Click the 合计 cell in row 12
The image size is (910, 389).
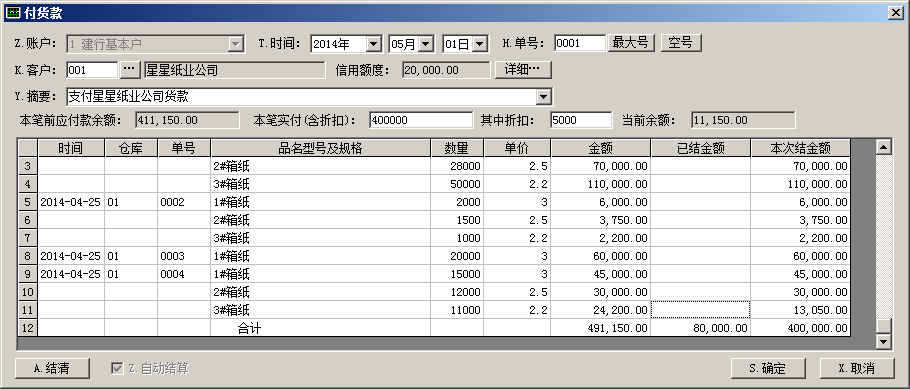pos(320,328)
